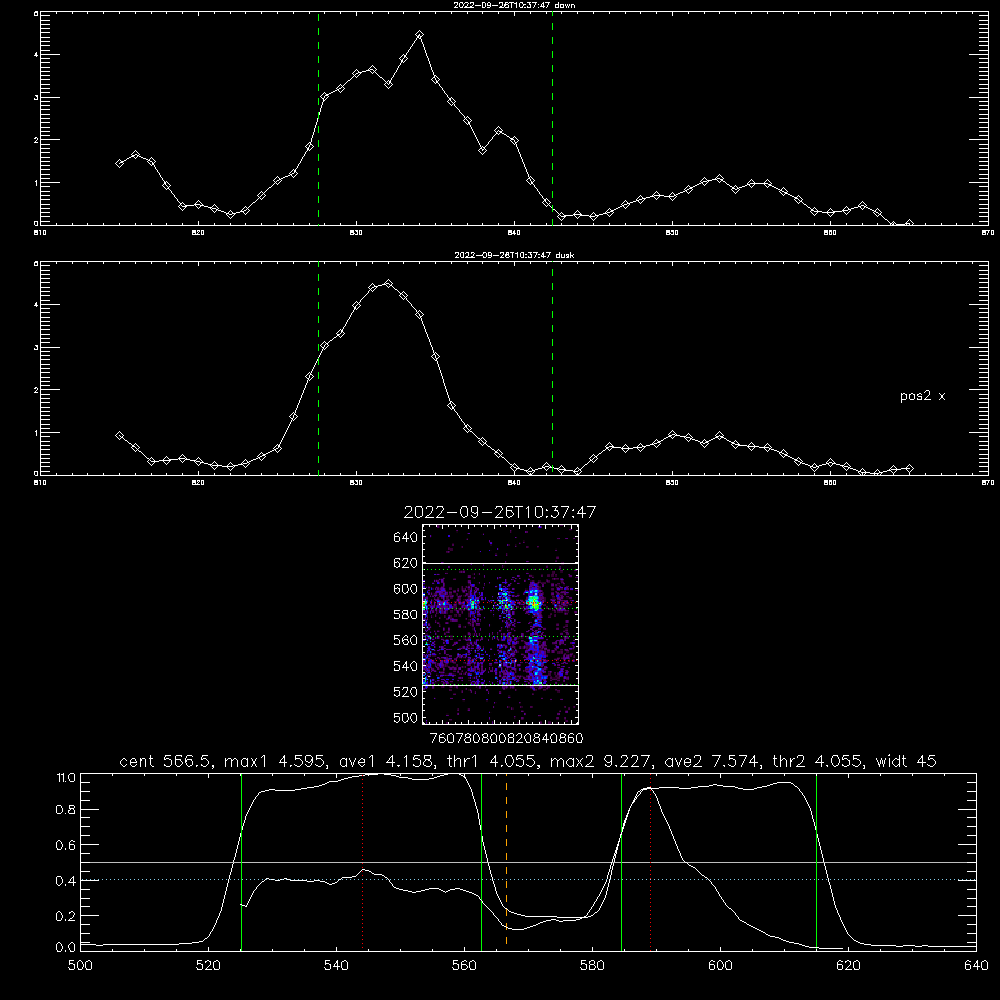Click the solid green line near 585
Viewport: 1000px width, 1000px height.
coord(621,861)
